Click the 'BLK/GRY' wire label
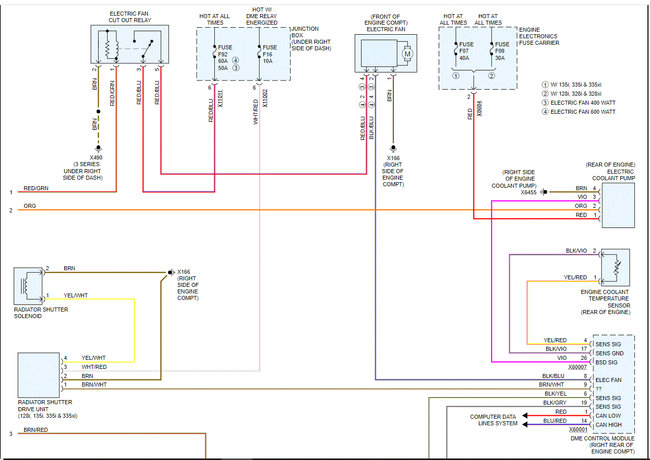Image resolution: width=650 pixels, height=460 pixels. [x=555, y=402]
